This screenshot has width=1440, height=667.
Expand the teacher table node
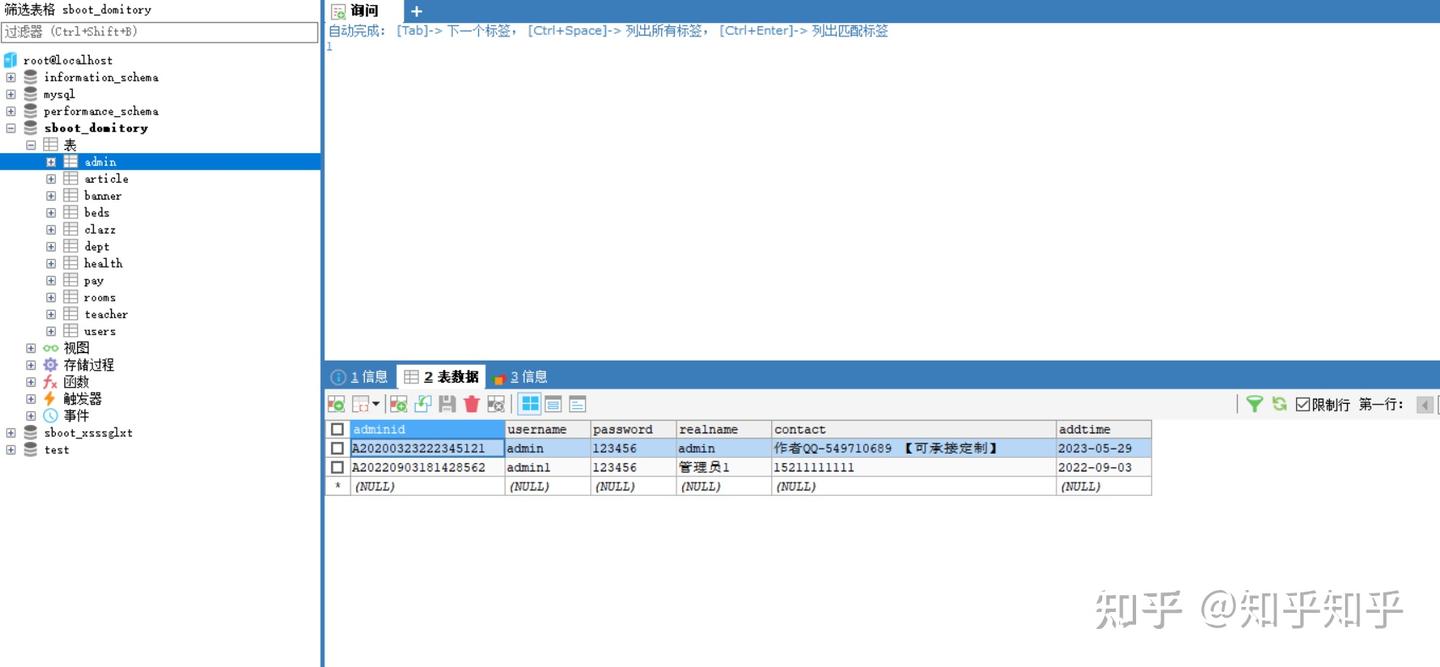coord(51,314)
